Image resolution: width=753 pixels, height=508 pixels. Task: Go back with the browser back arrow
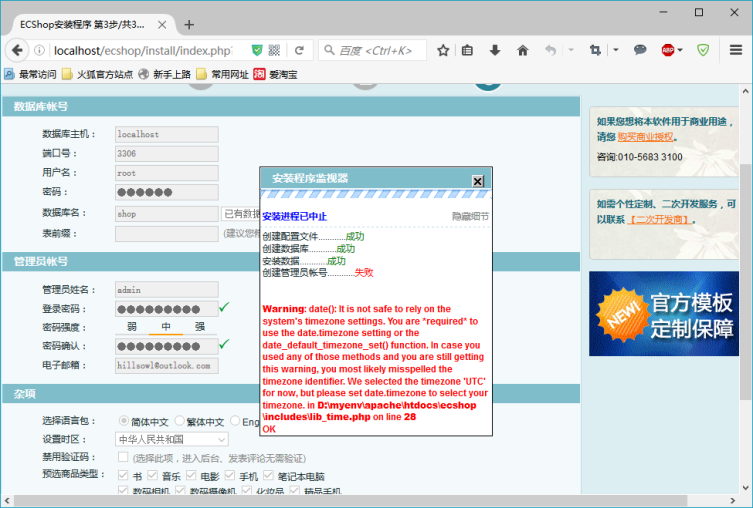coord(17,50)
